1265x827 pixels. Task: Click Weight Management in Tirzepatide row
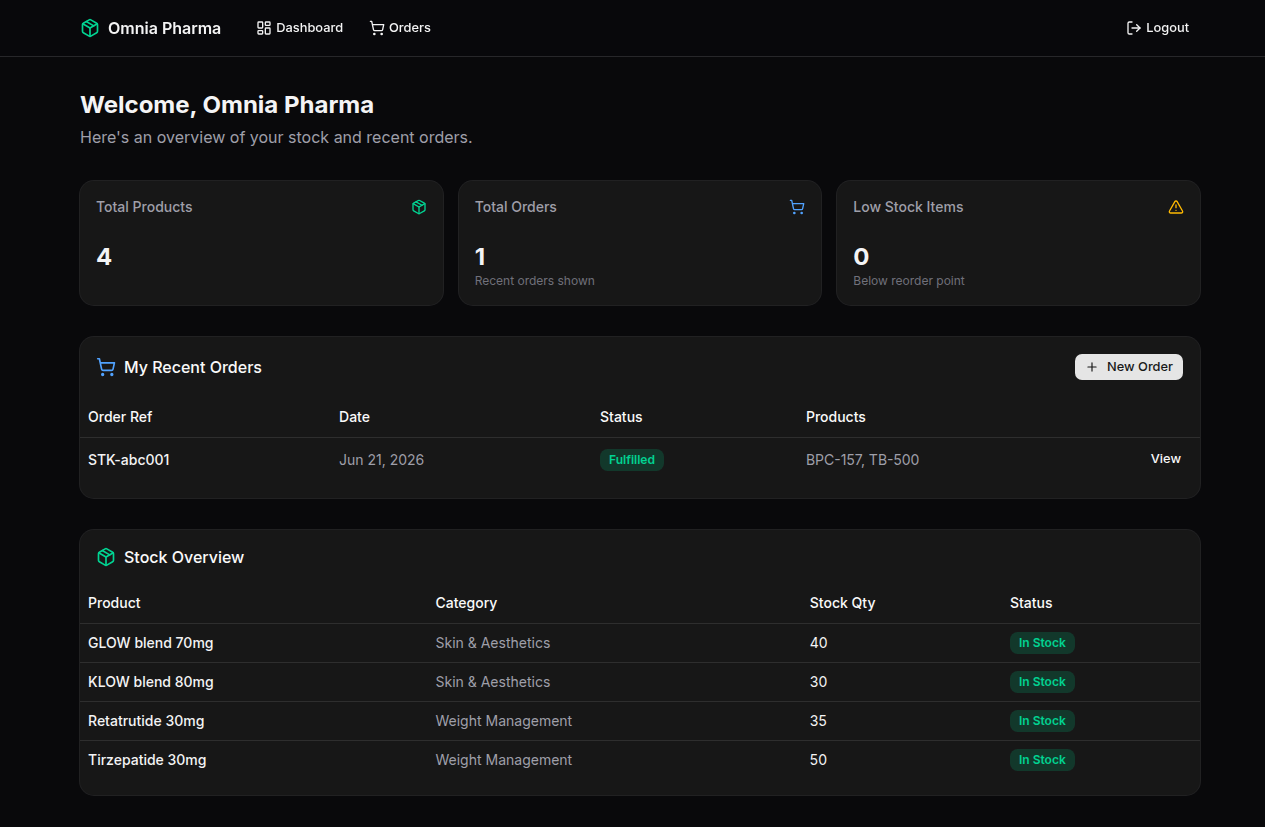[504, 760]
